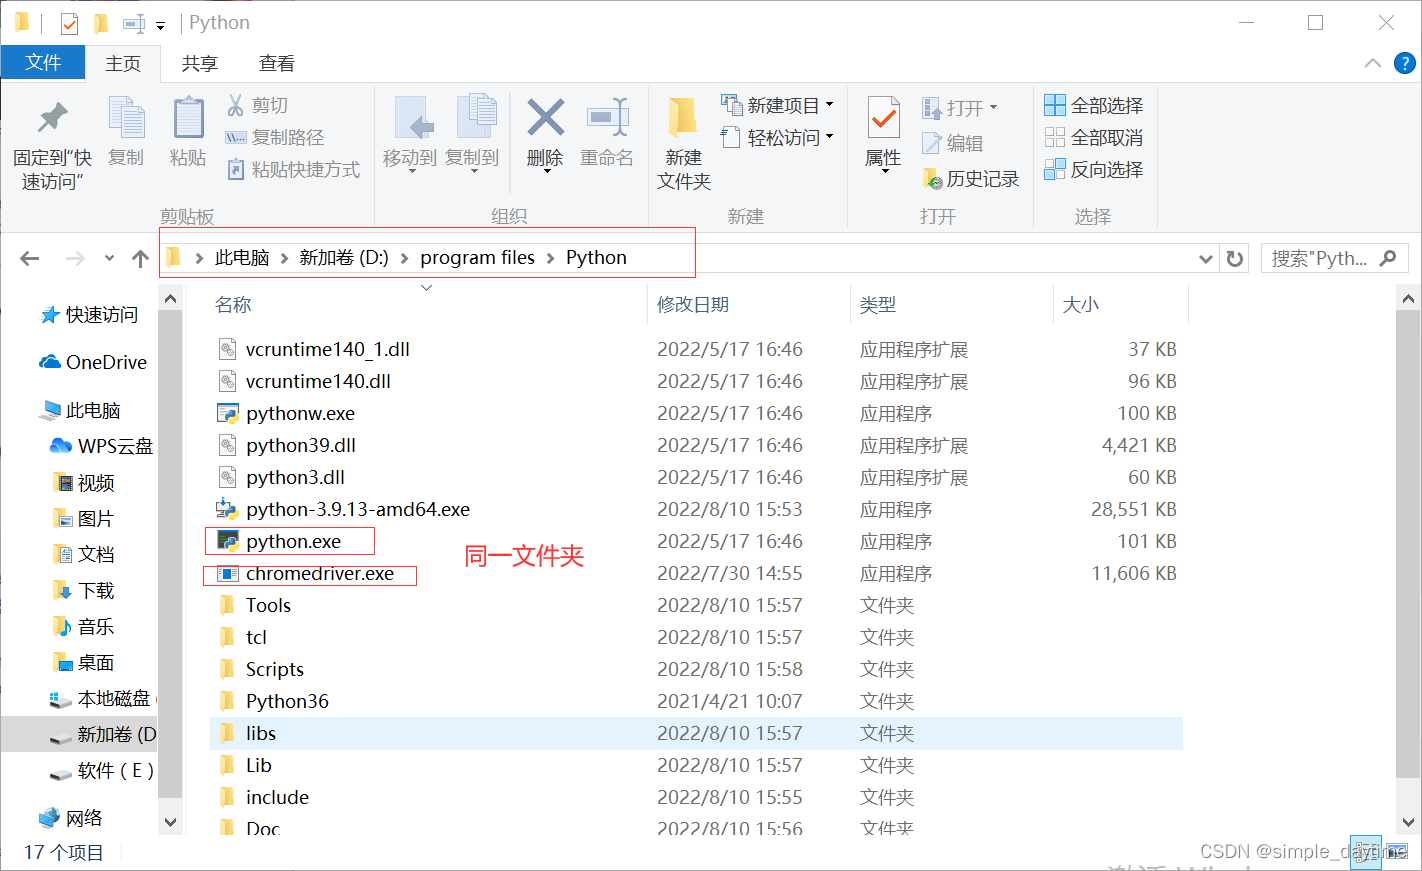
Task: Create a new folder with 新建文件夹 icon
Action: (x=683, y=119)
